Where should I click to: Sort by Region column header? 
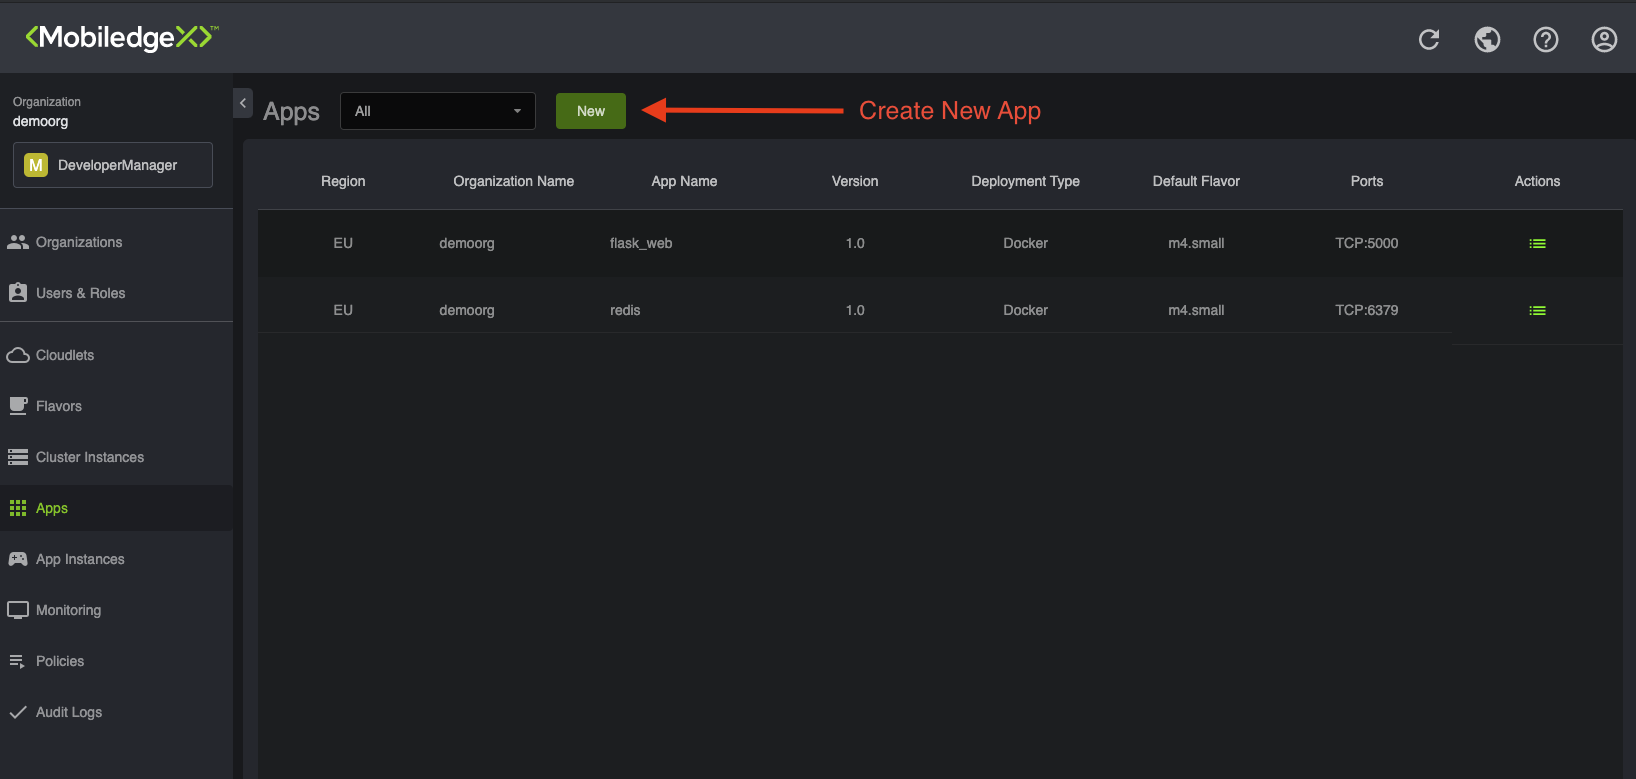pyautogui.click(x=343, y=181)
